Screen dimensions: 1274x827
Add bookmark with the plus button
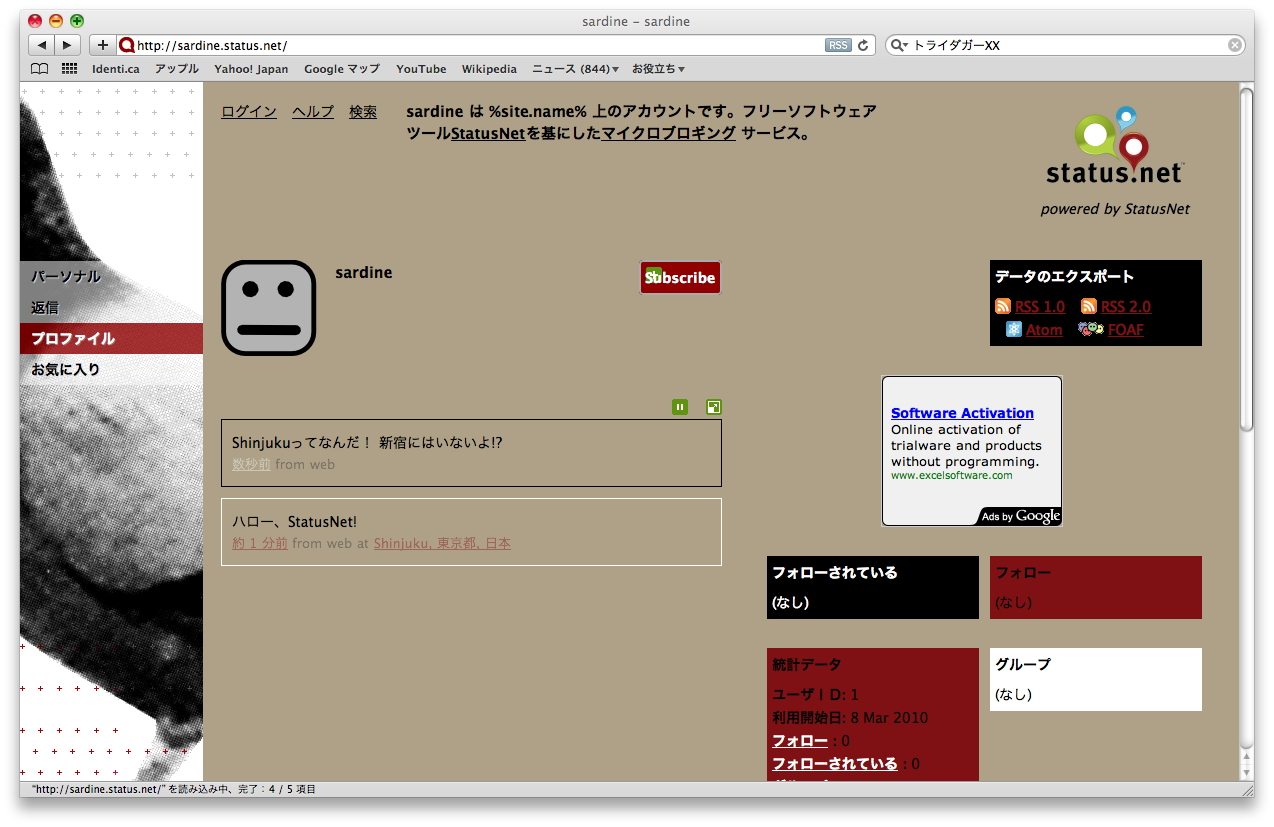(102, 45)
